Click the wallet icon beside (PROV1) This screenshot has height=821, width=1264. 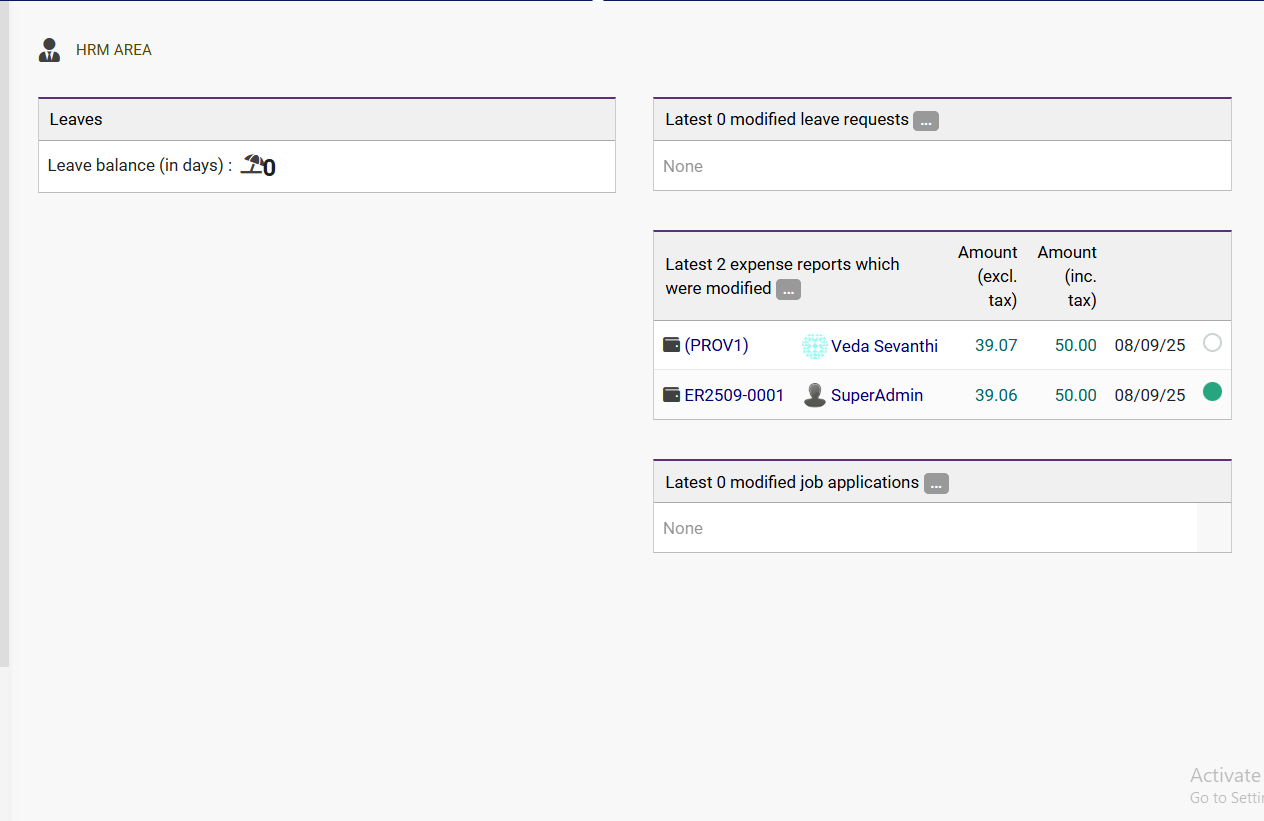(x=672, y=345)
